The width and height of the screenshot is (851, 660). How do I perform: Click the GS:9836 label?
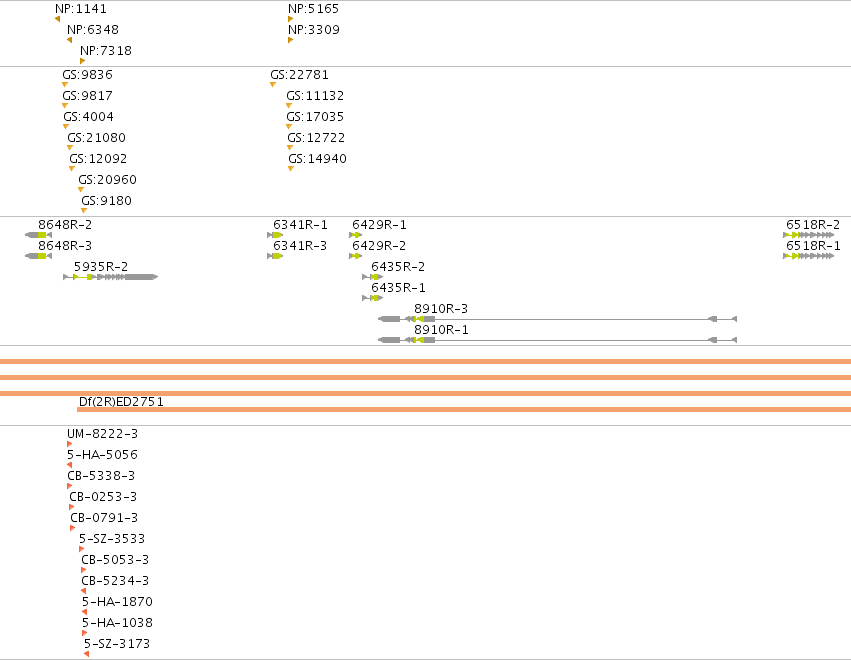[x=87, y=74]
